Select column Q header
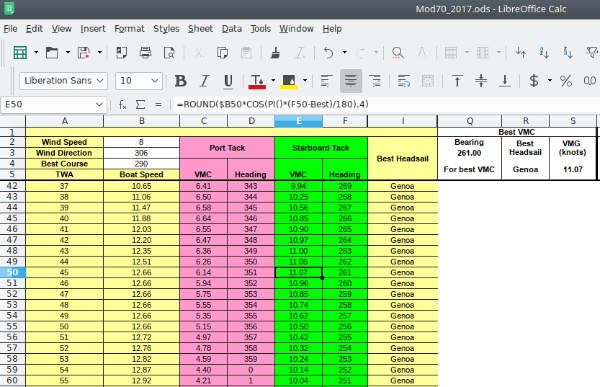The height and width of the screenshot is (387, 600). tap(470, 121)
